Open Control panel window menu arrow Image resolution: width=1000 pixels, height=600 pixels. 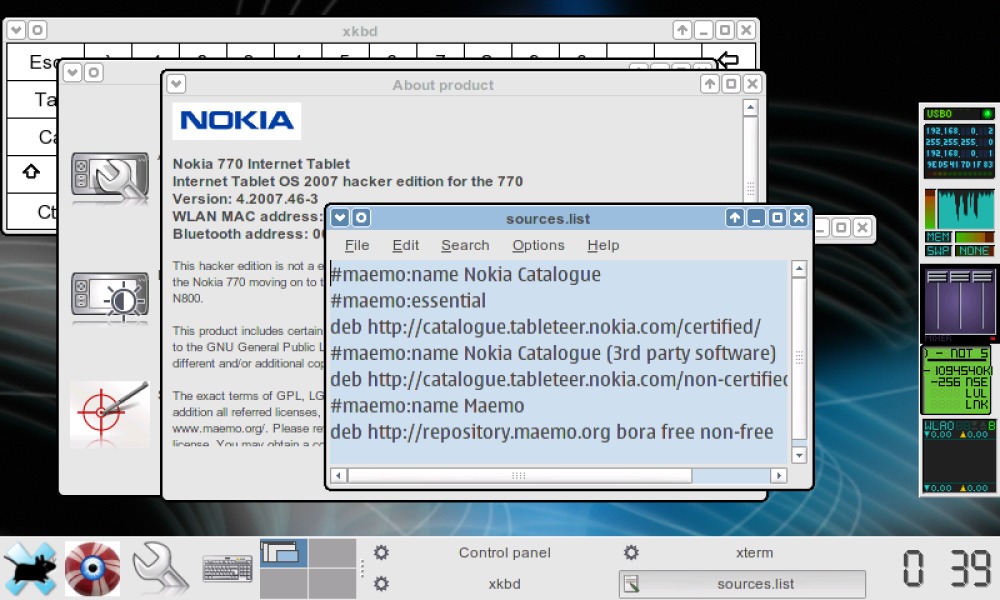[x=73, y=73]
